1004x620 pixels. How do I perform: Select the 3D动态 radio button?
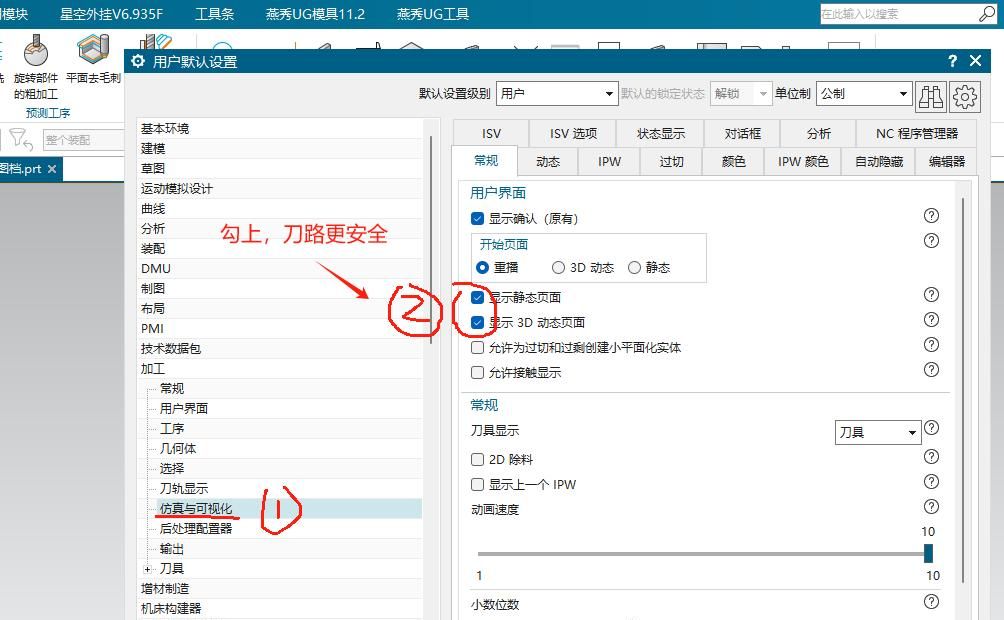click(x=557, y=266)
